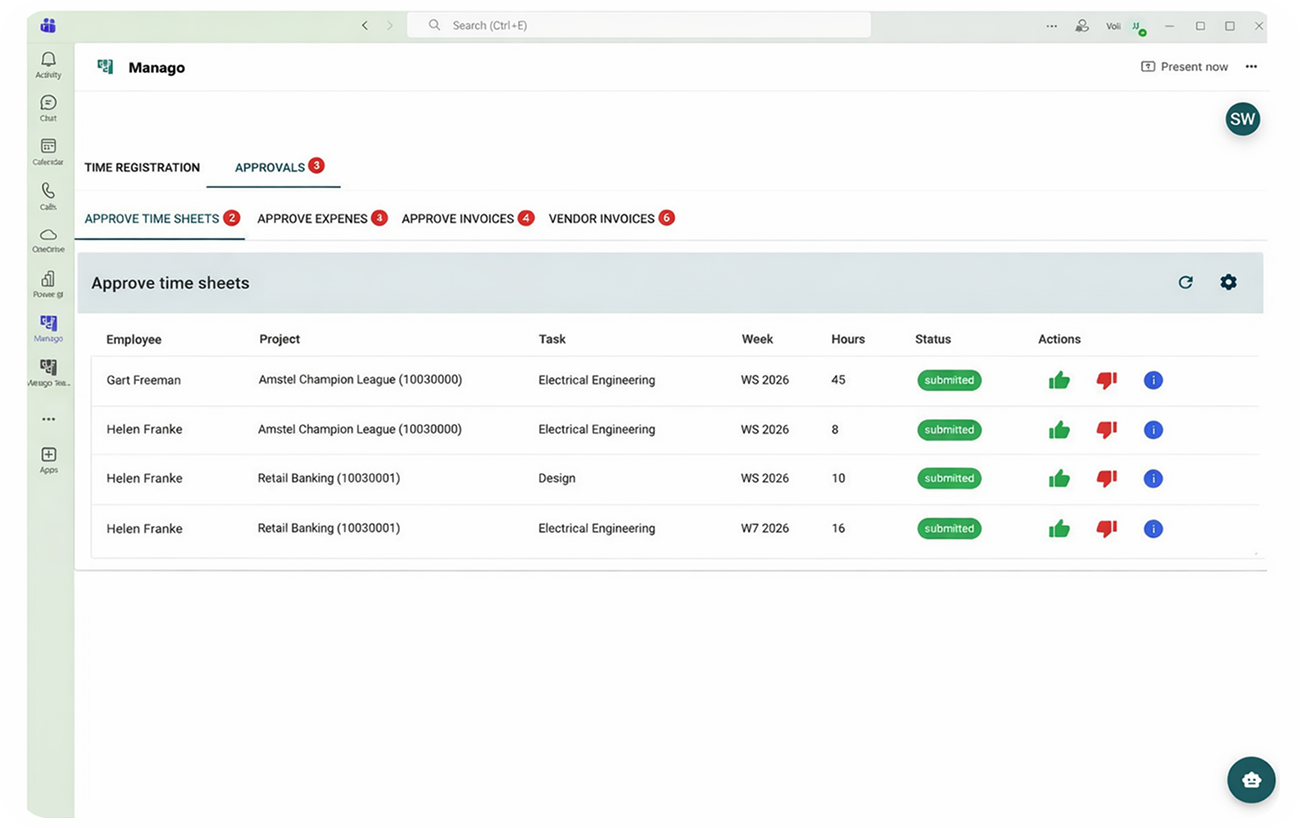
Task: Click the Status column header
Action: click(x=933, y=339)
